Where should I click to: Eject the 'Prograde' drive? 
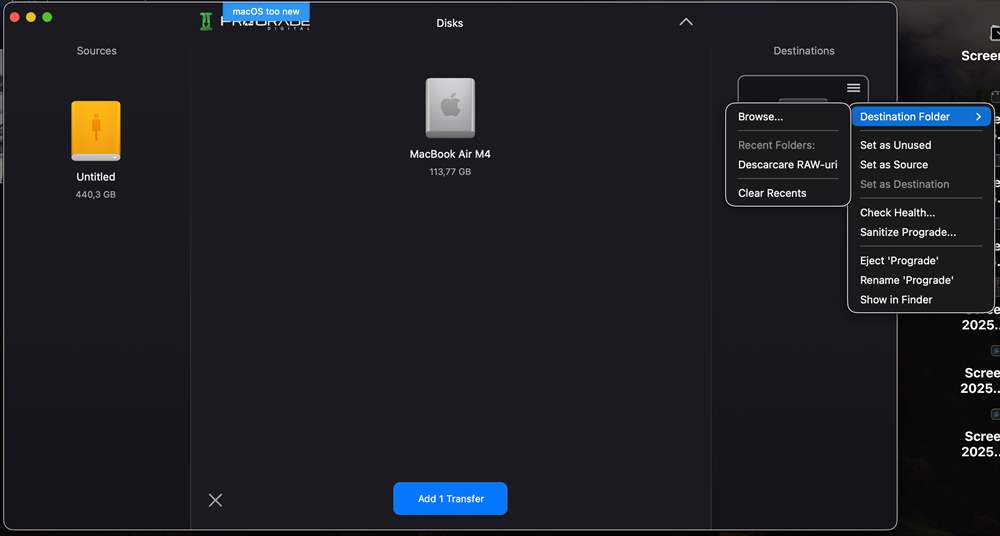click(898, 261)
